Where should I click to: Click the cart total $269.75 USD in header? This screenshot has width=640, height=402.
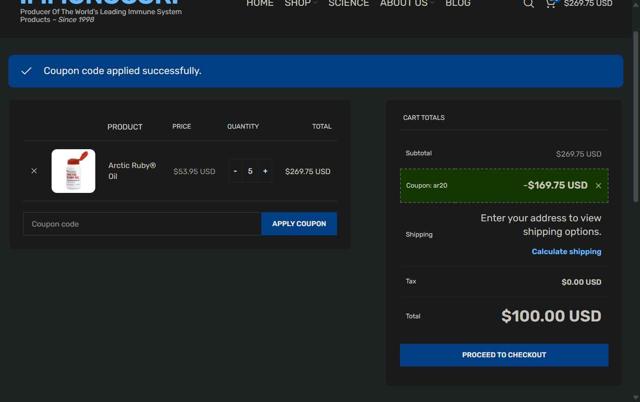(588, 4)
